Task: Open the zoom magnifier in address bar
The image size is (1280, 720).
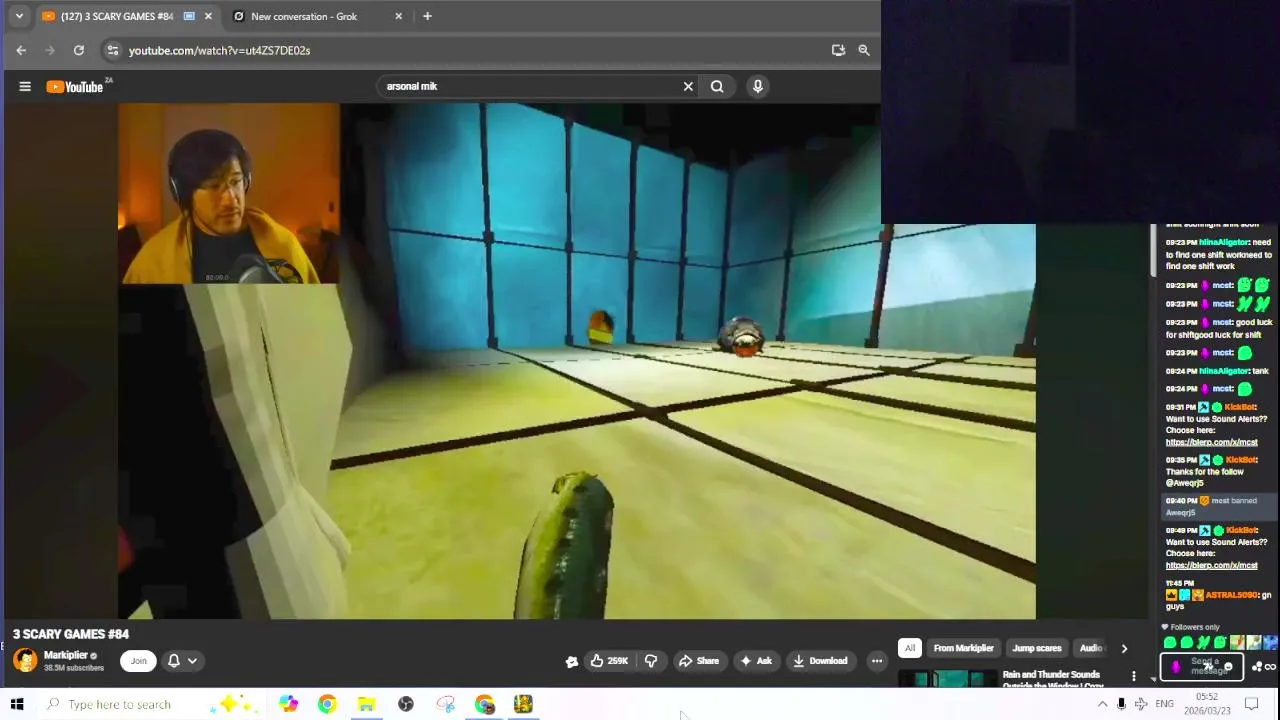Action: pyautogui.click(x=864, y=50)
